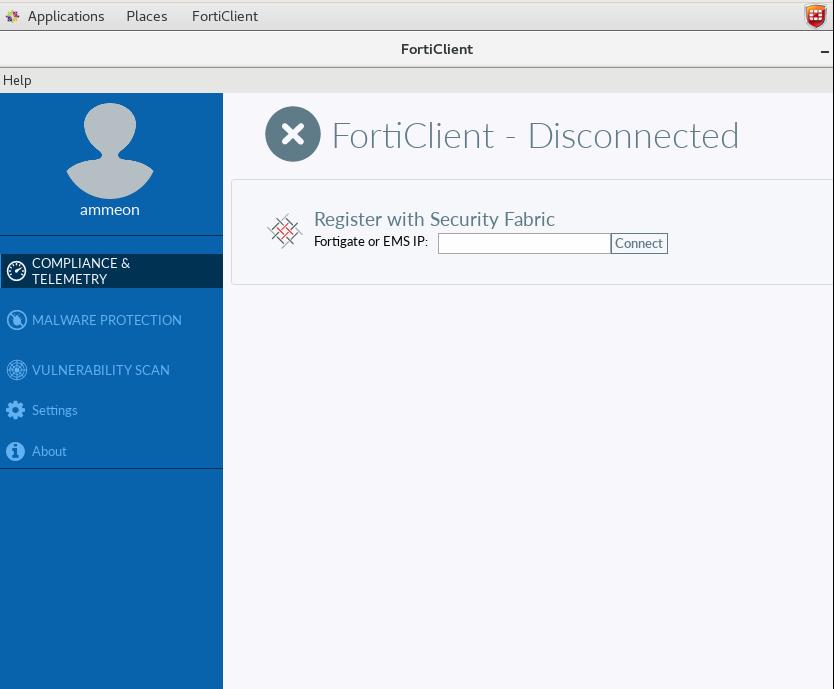834x689 pixels.
Task: Select the Compliance & Telemetry tab
Action: pyautogui.click(x=112, y=271)
